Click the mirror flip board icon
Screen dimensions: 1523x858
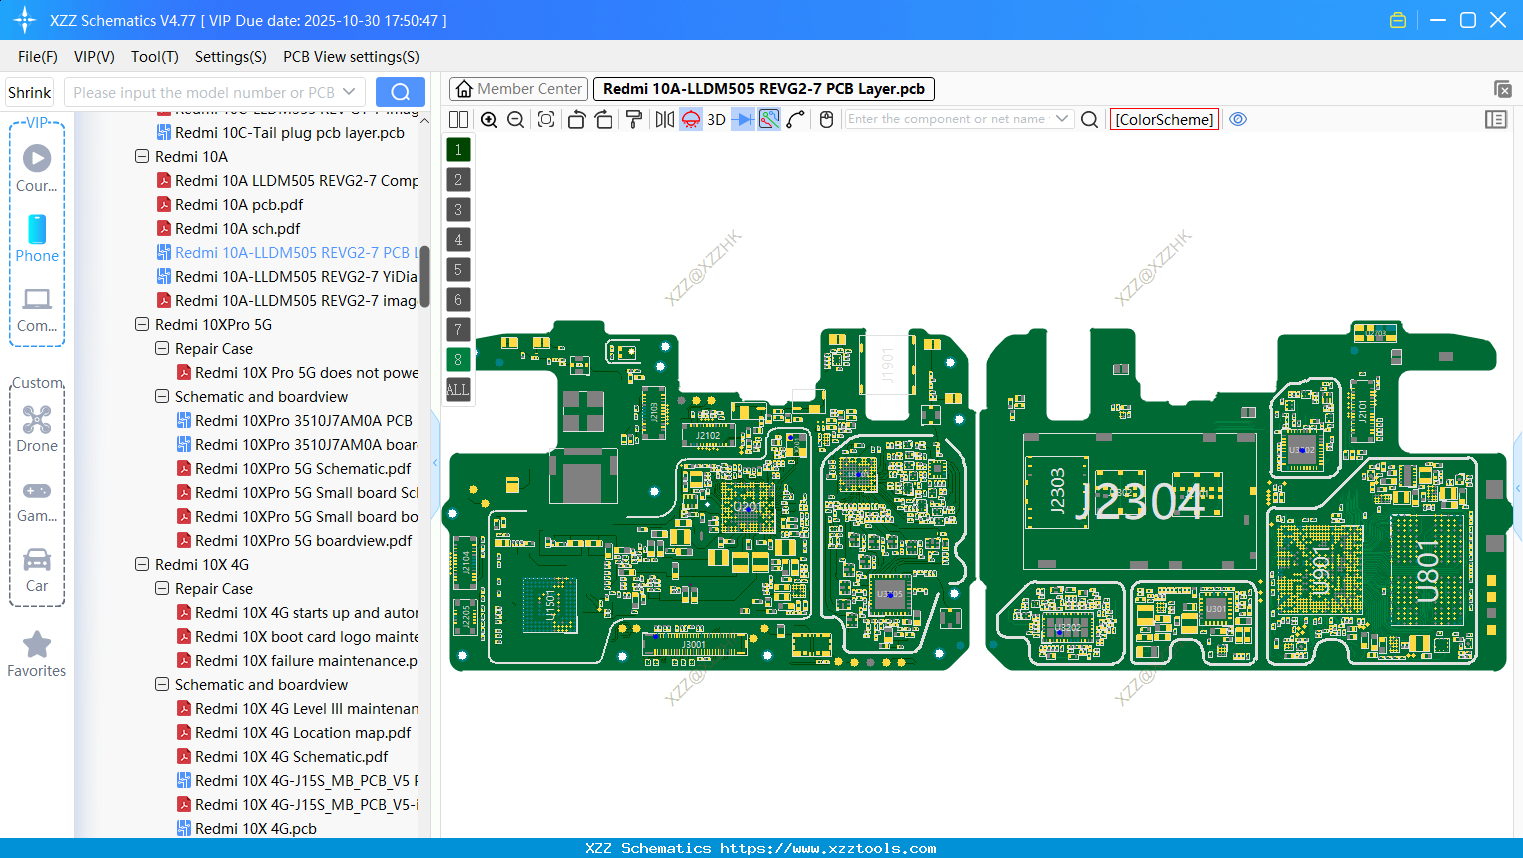coord(664,120)
